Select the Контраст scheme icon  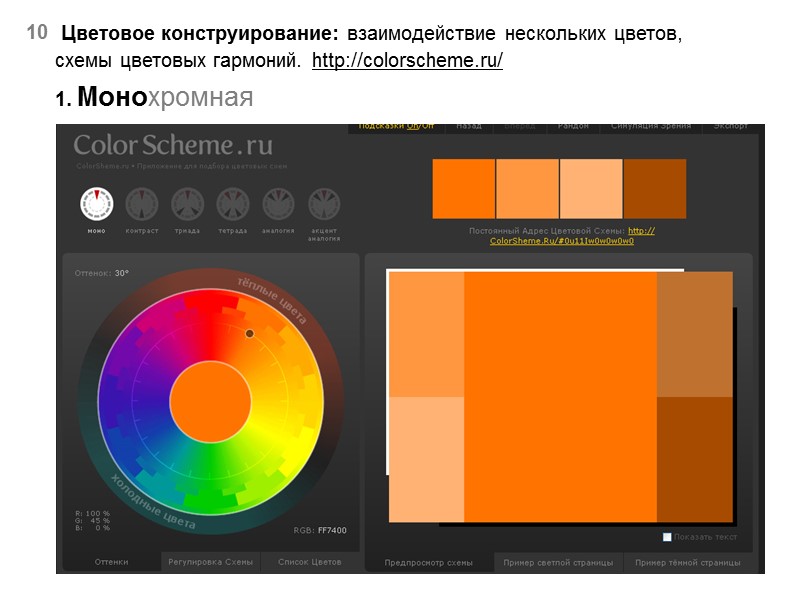(141, 203)
